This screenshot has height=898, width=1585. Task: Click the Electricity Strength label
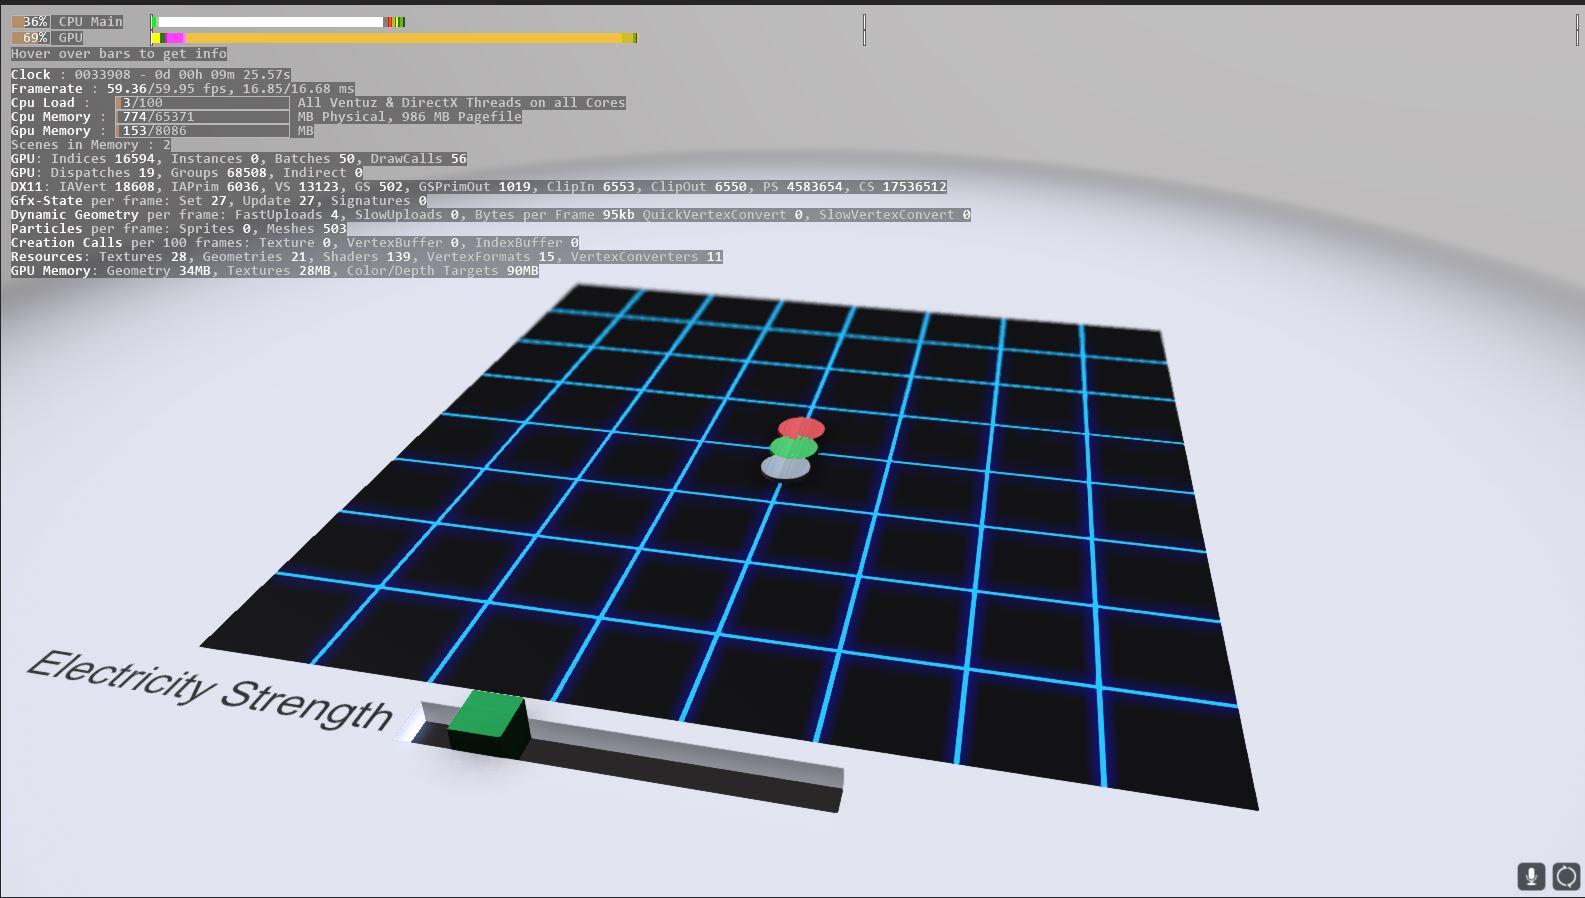[x=210, y=690]
